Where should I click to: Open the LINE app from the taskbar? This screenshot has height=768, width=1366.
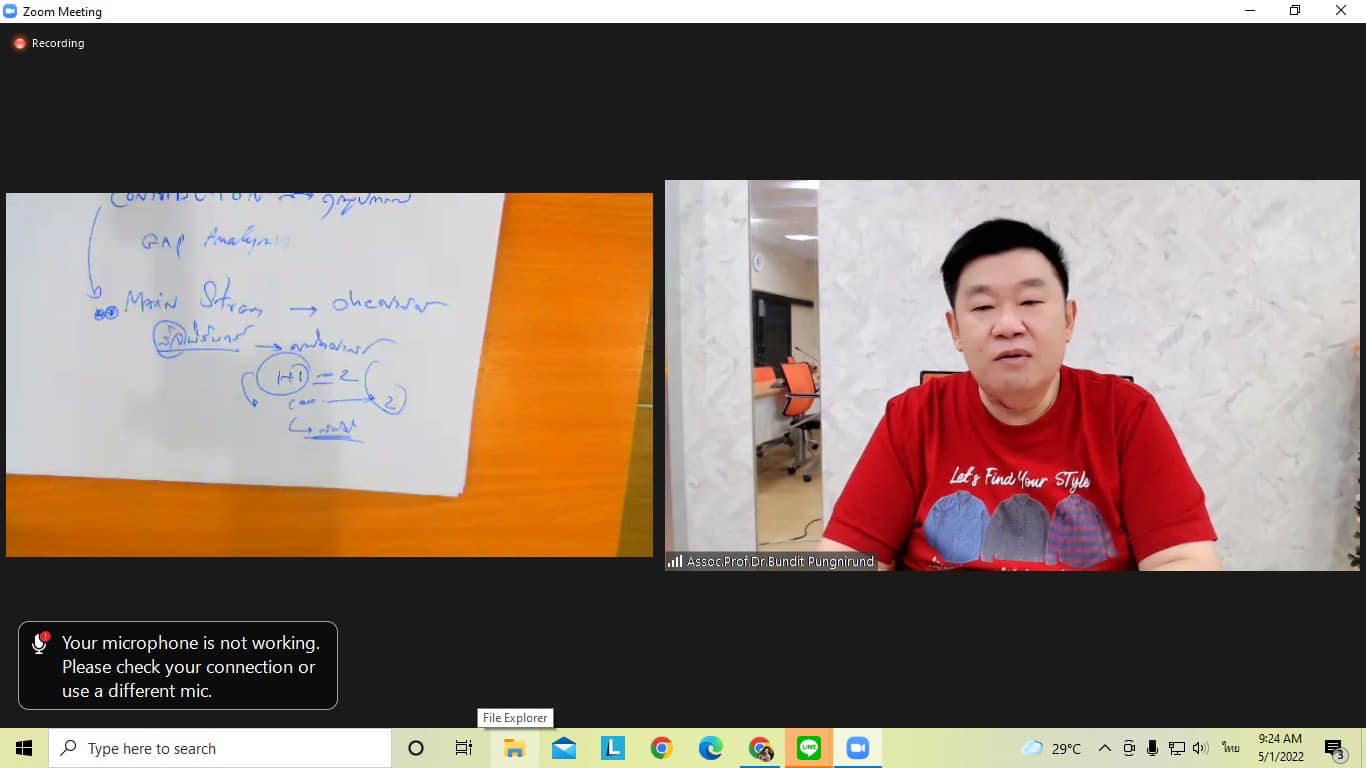click(808, 748)
